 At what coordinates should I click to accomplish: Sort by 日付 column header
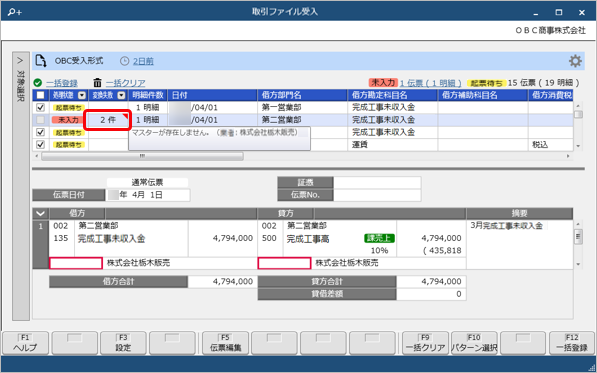(x=212, y=95)
